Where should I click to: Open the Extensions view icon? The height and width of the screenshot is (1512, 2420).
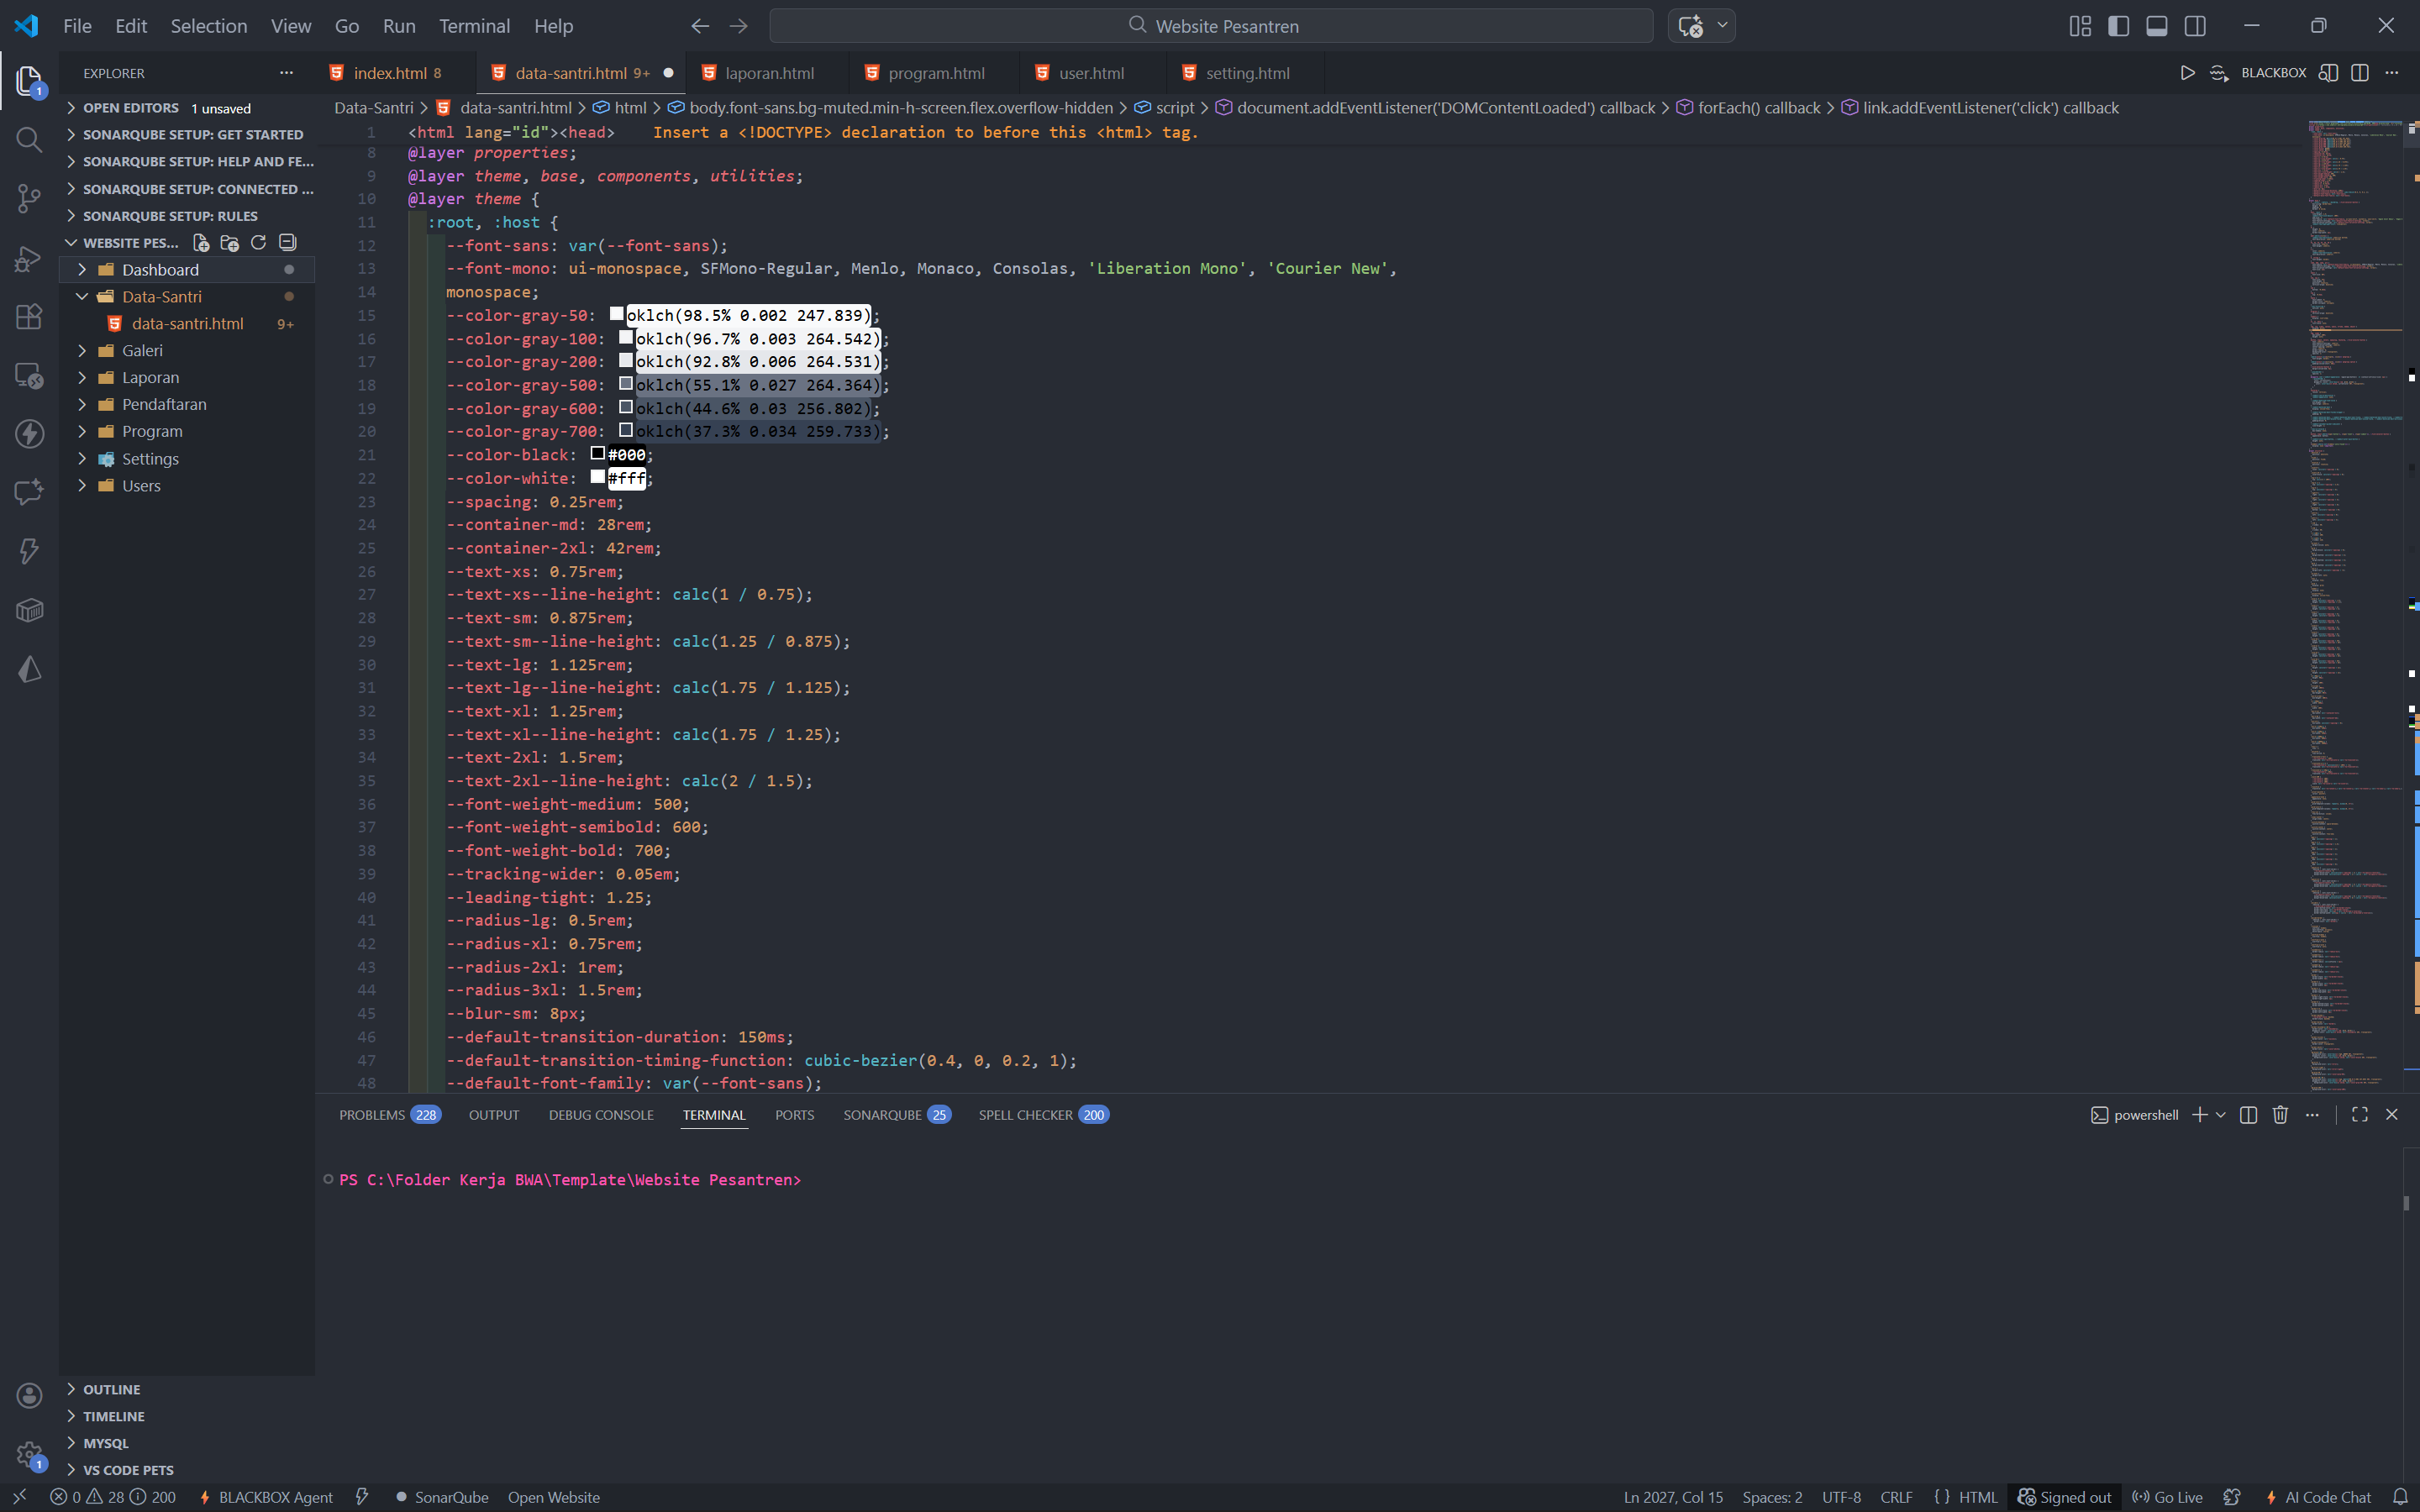click(29, 316)
